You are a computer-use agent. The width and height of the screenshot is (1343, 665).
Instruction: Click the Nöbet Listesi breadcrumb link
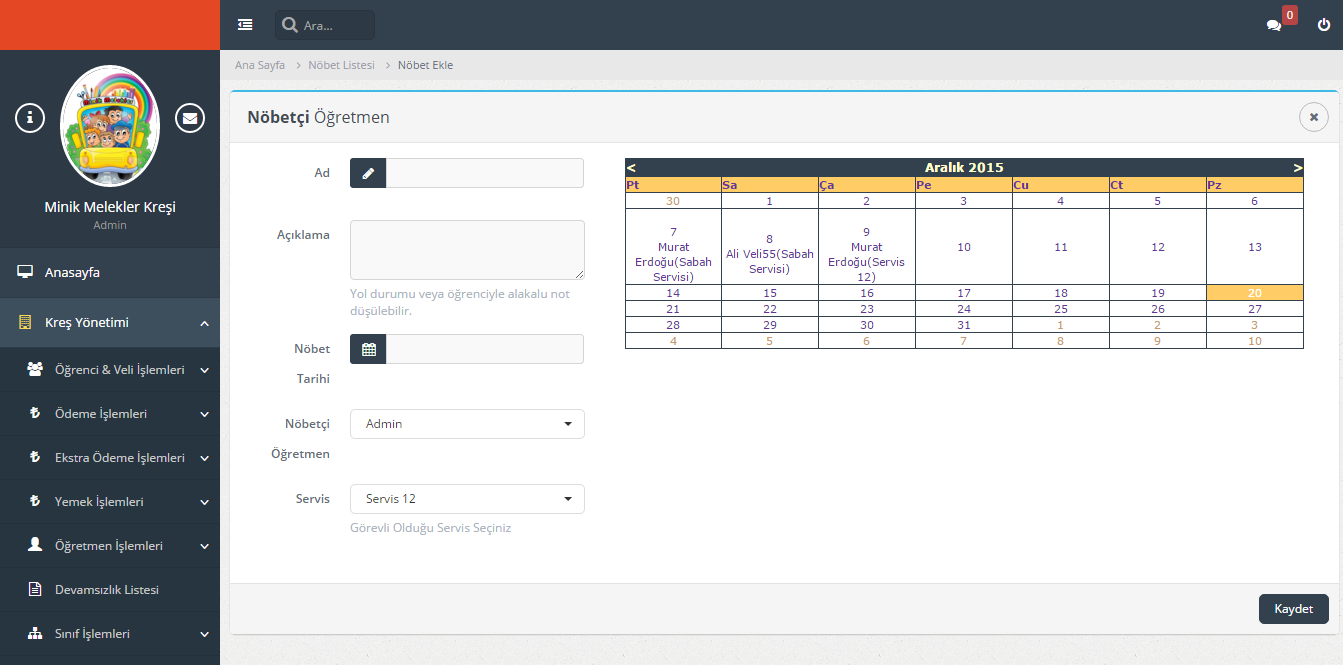(341, 65)
